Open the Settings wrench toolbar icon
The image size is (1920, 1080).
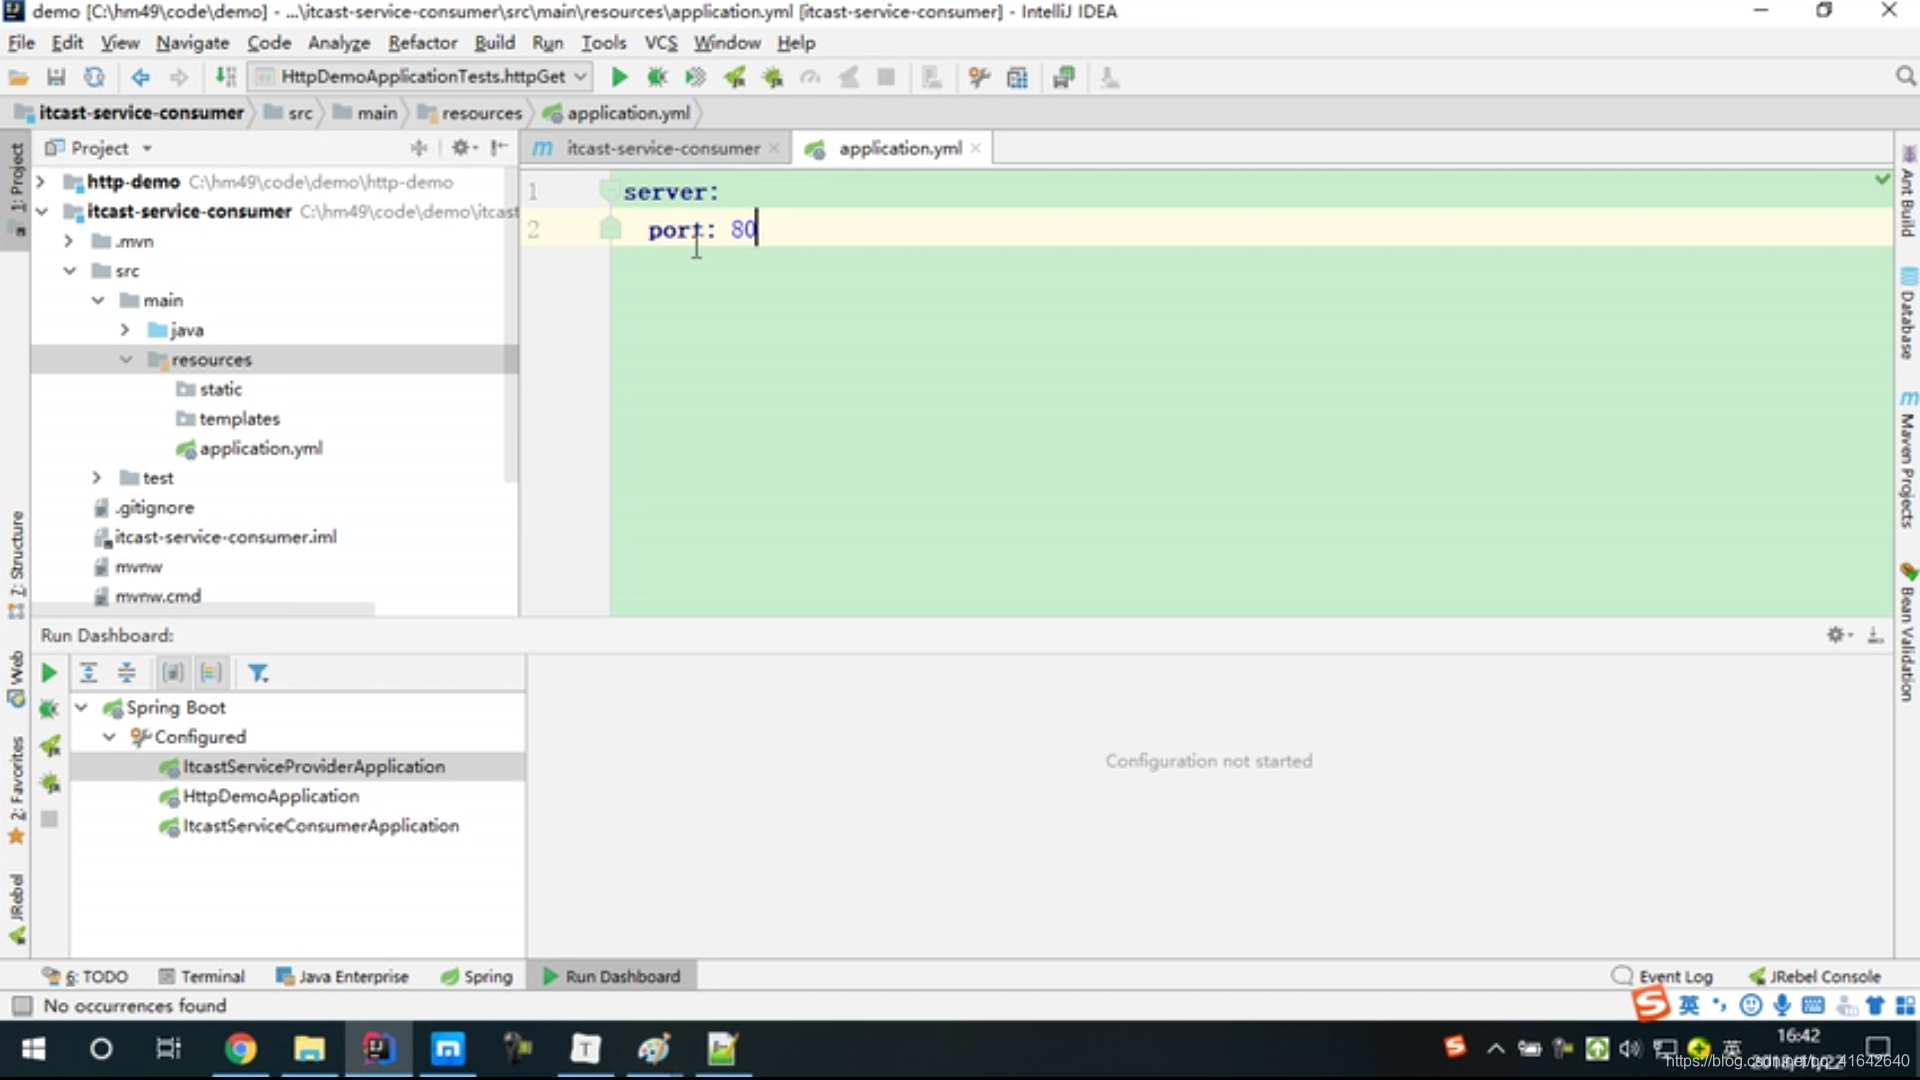(979, 77)
